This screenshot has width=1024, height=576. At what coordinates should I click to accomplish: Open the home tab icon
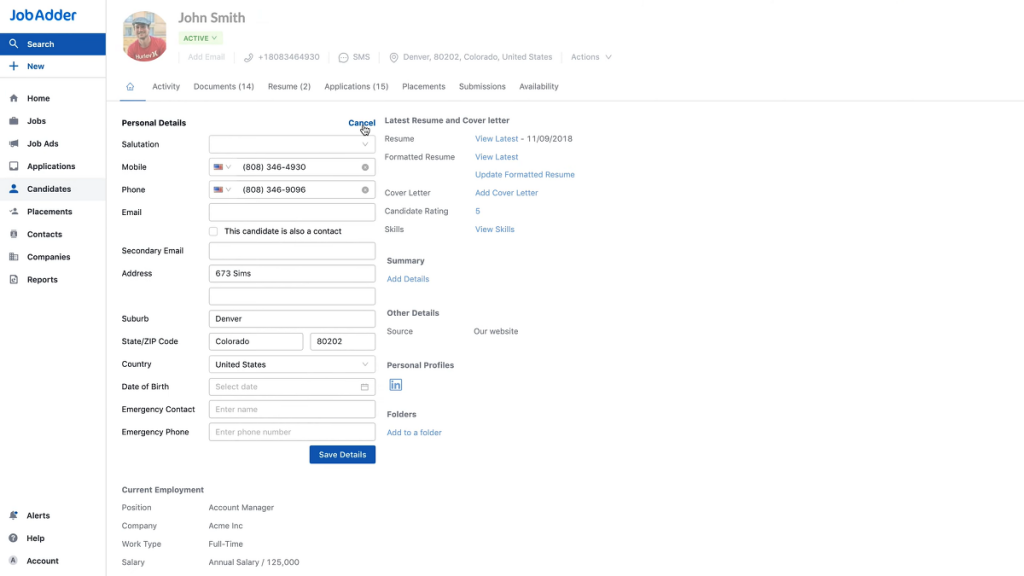click(x=130, y=87)
